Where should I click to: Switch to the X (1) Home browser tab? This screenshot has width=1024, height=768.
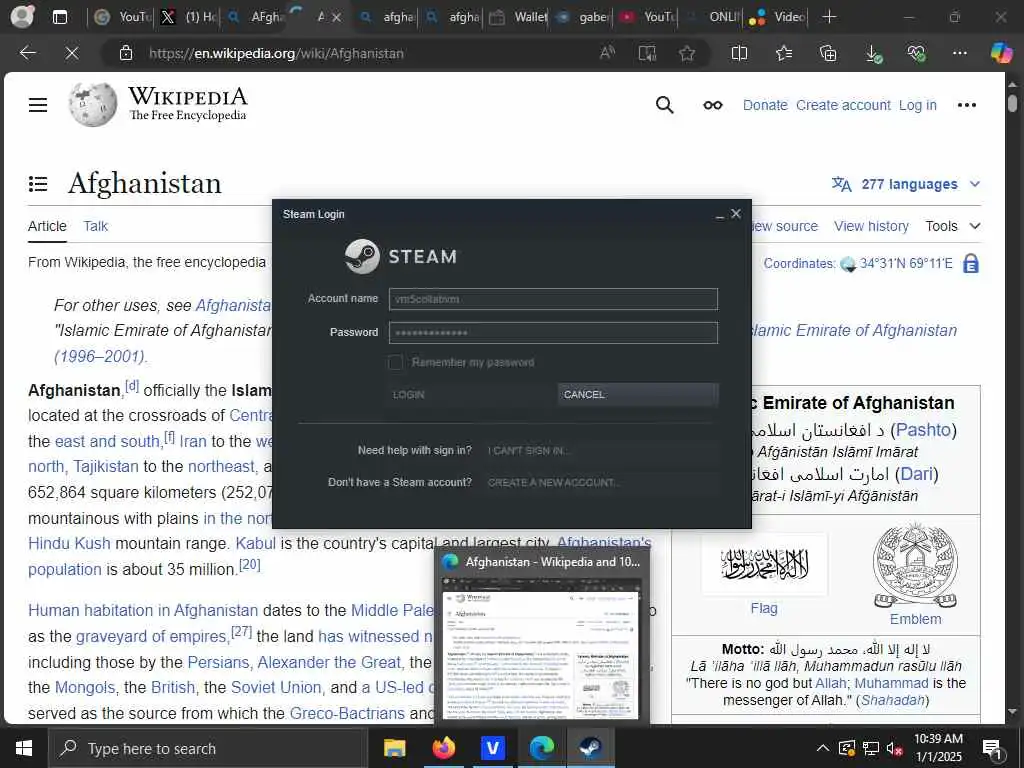coord(188,17)
